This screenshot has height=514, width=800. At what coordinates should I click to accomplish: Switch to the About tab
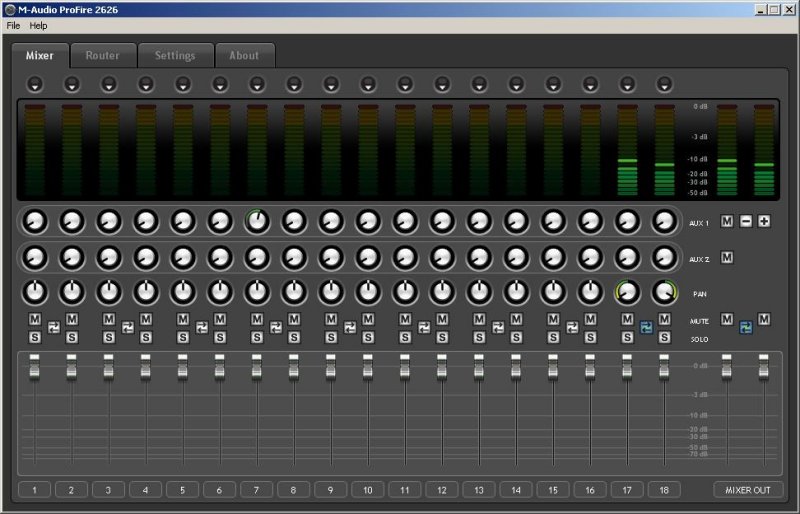point(244,55)
